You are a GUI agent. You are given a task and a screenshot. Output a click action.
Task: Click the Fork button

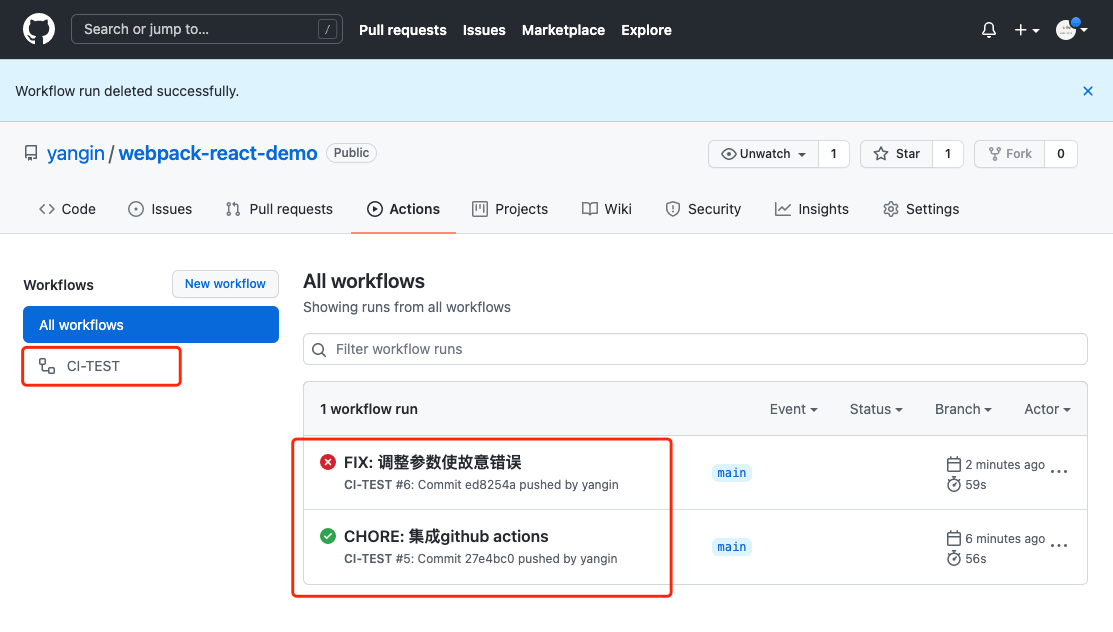1009,154
